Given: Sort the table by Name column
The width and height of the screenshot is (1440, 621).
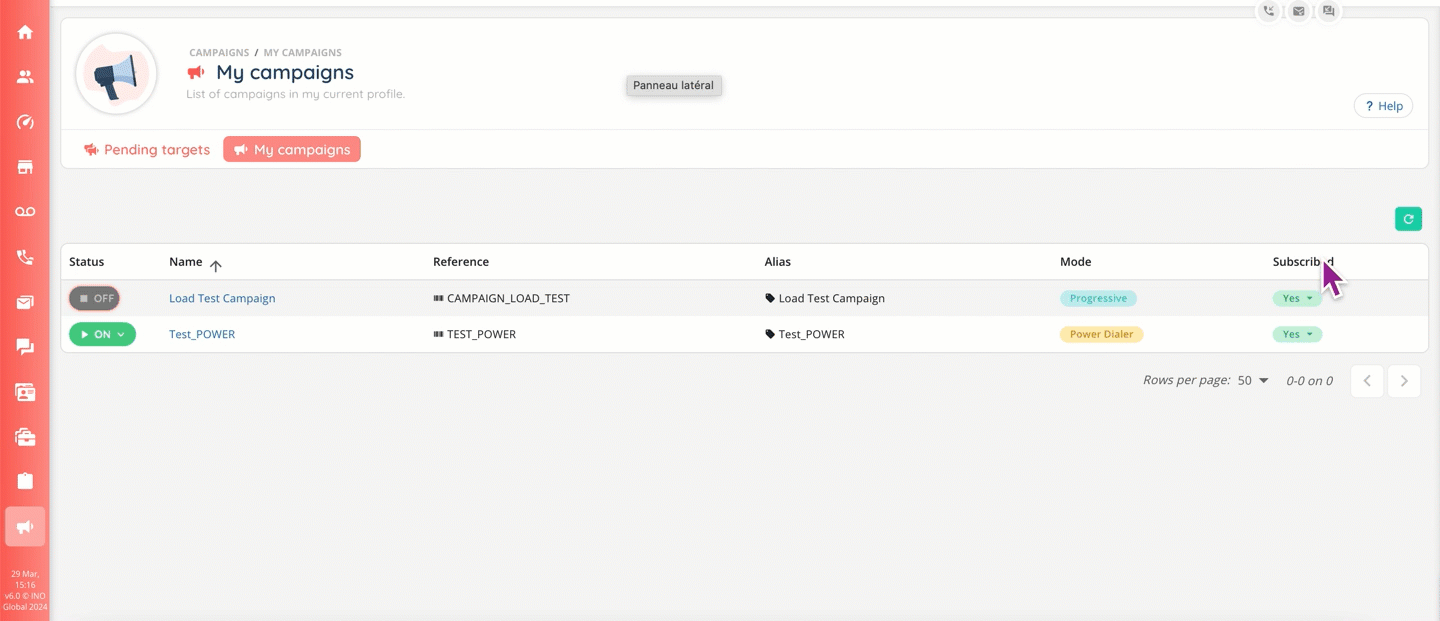Looking at the screenshot, I should point(186,262).
